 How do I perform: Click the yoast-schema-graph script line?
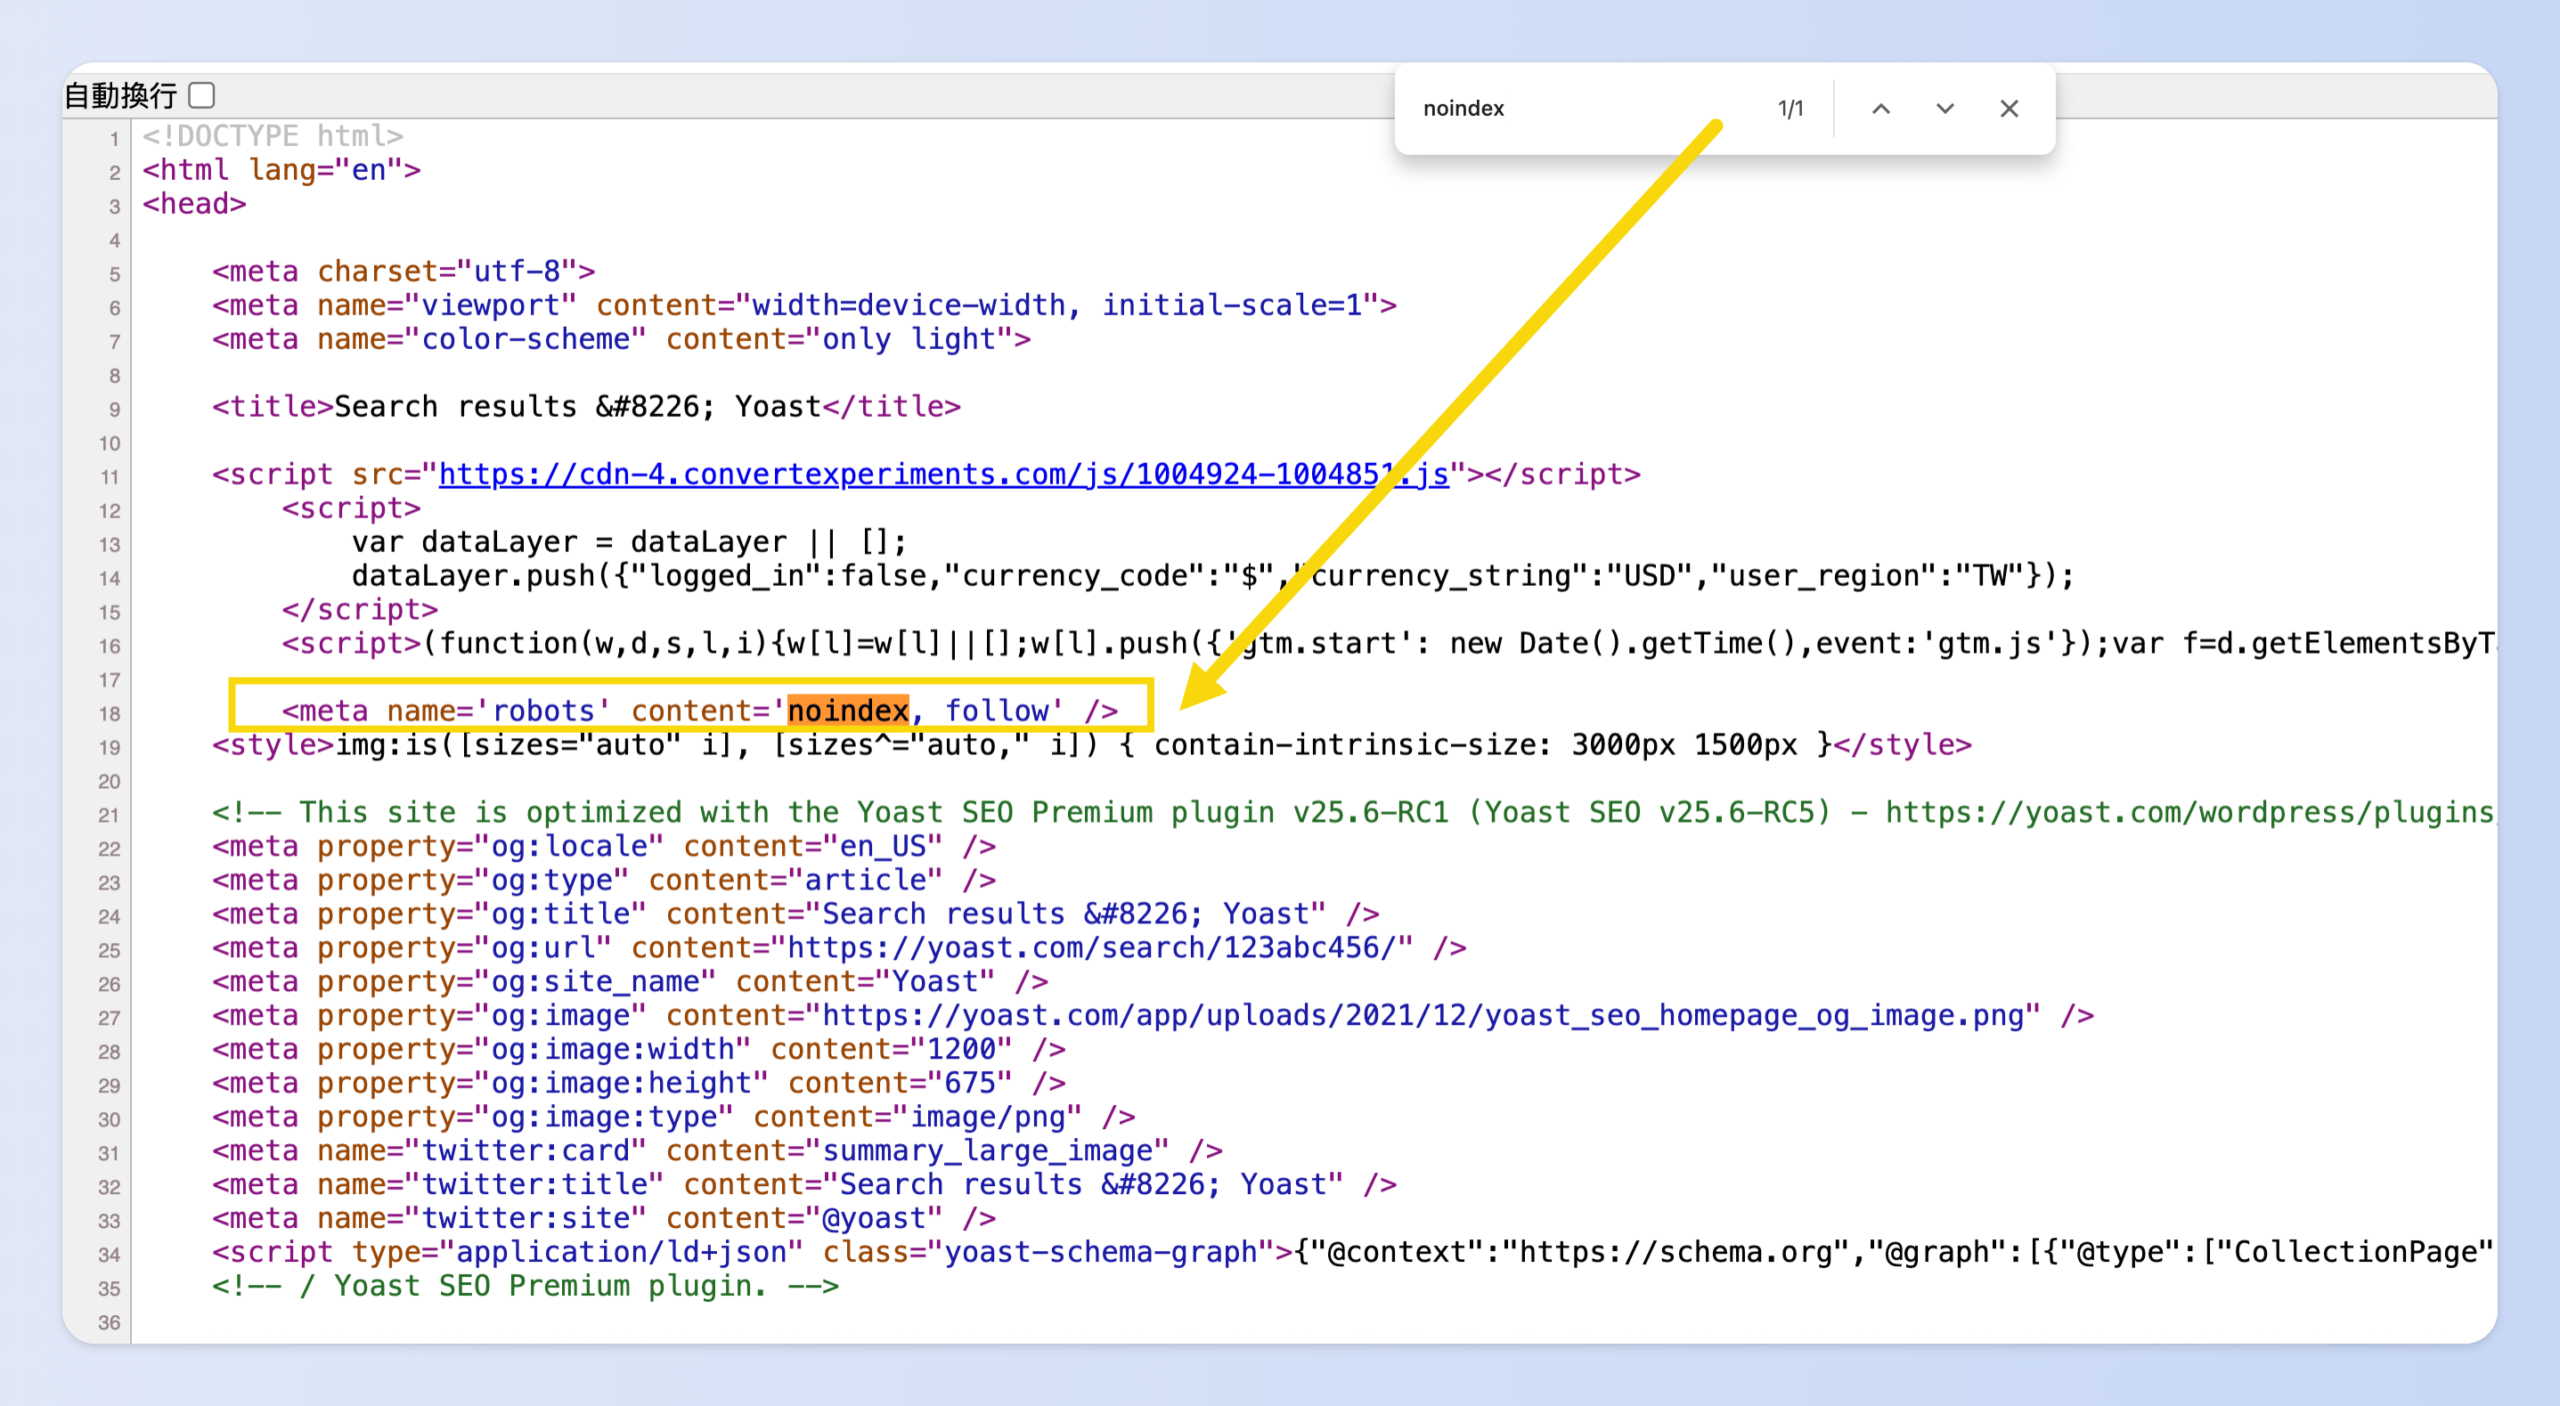1100,1252
